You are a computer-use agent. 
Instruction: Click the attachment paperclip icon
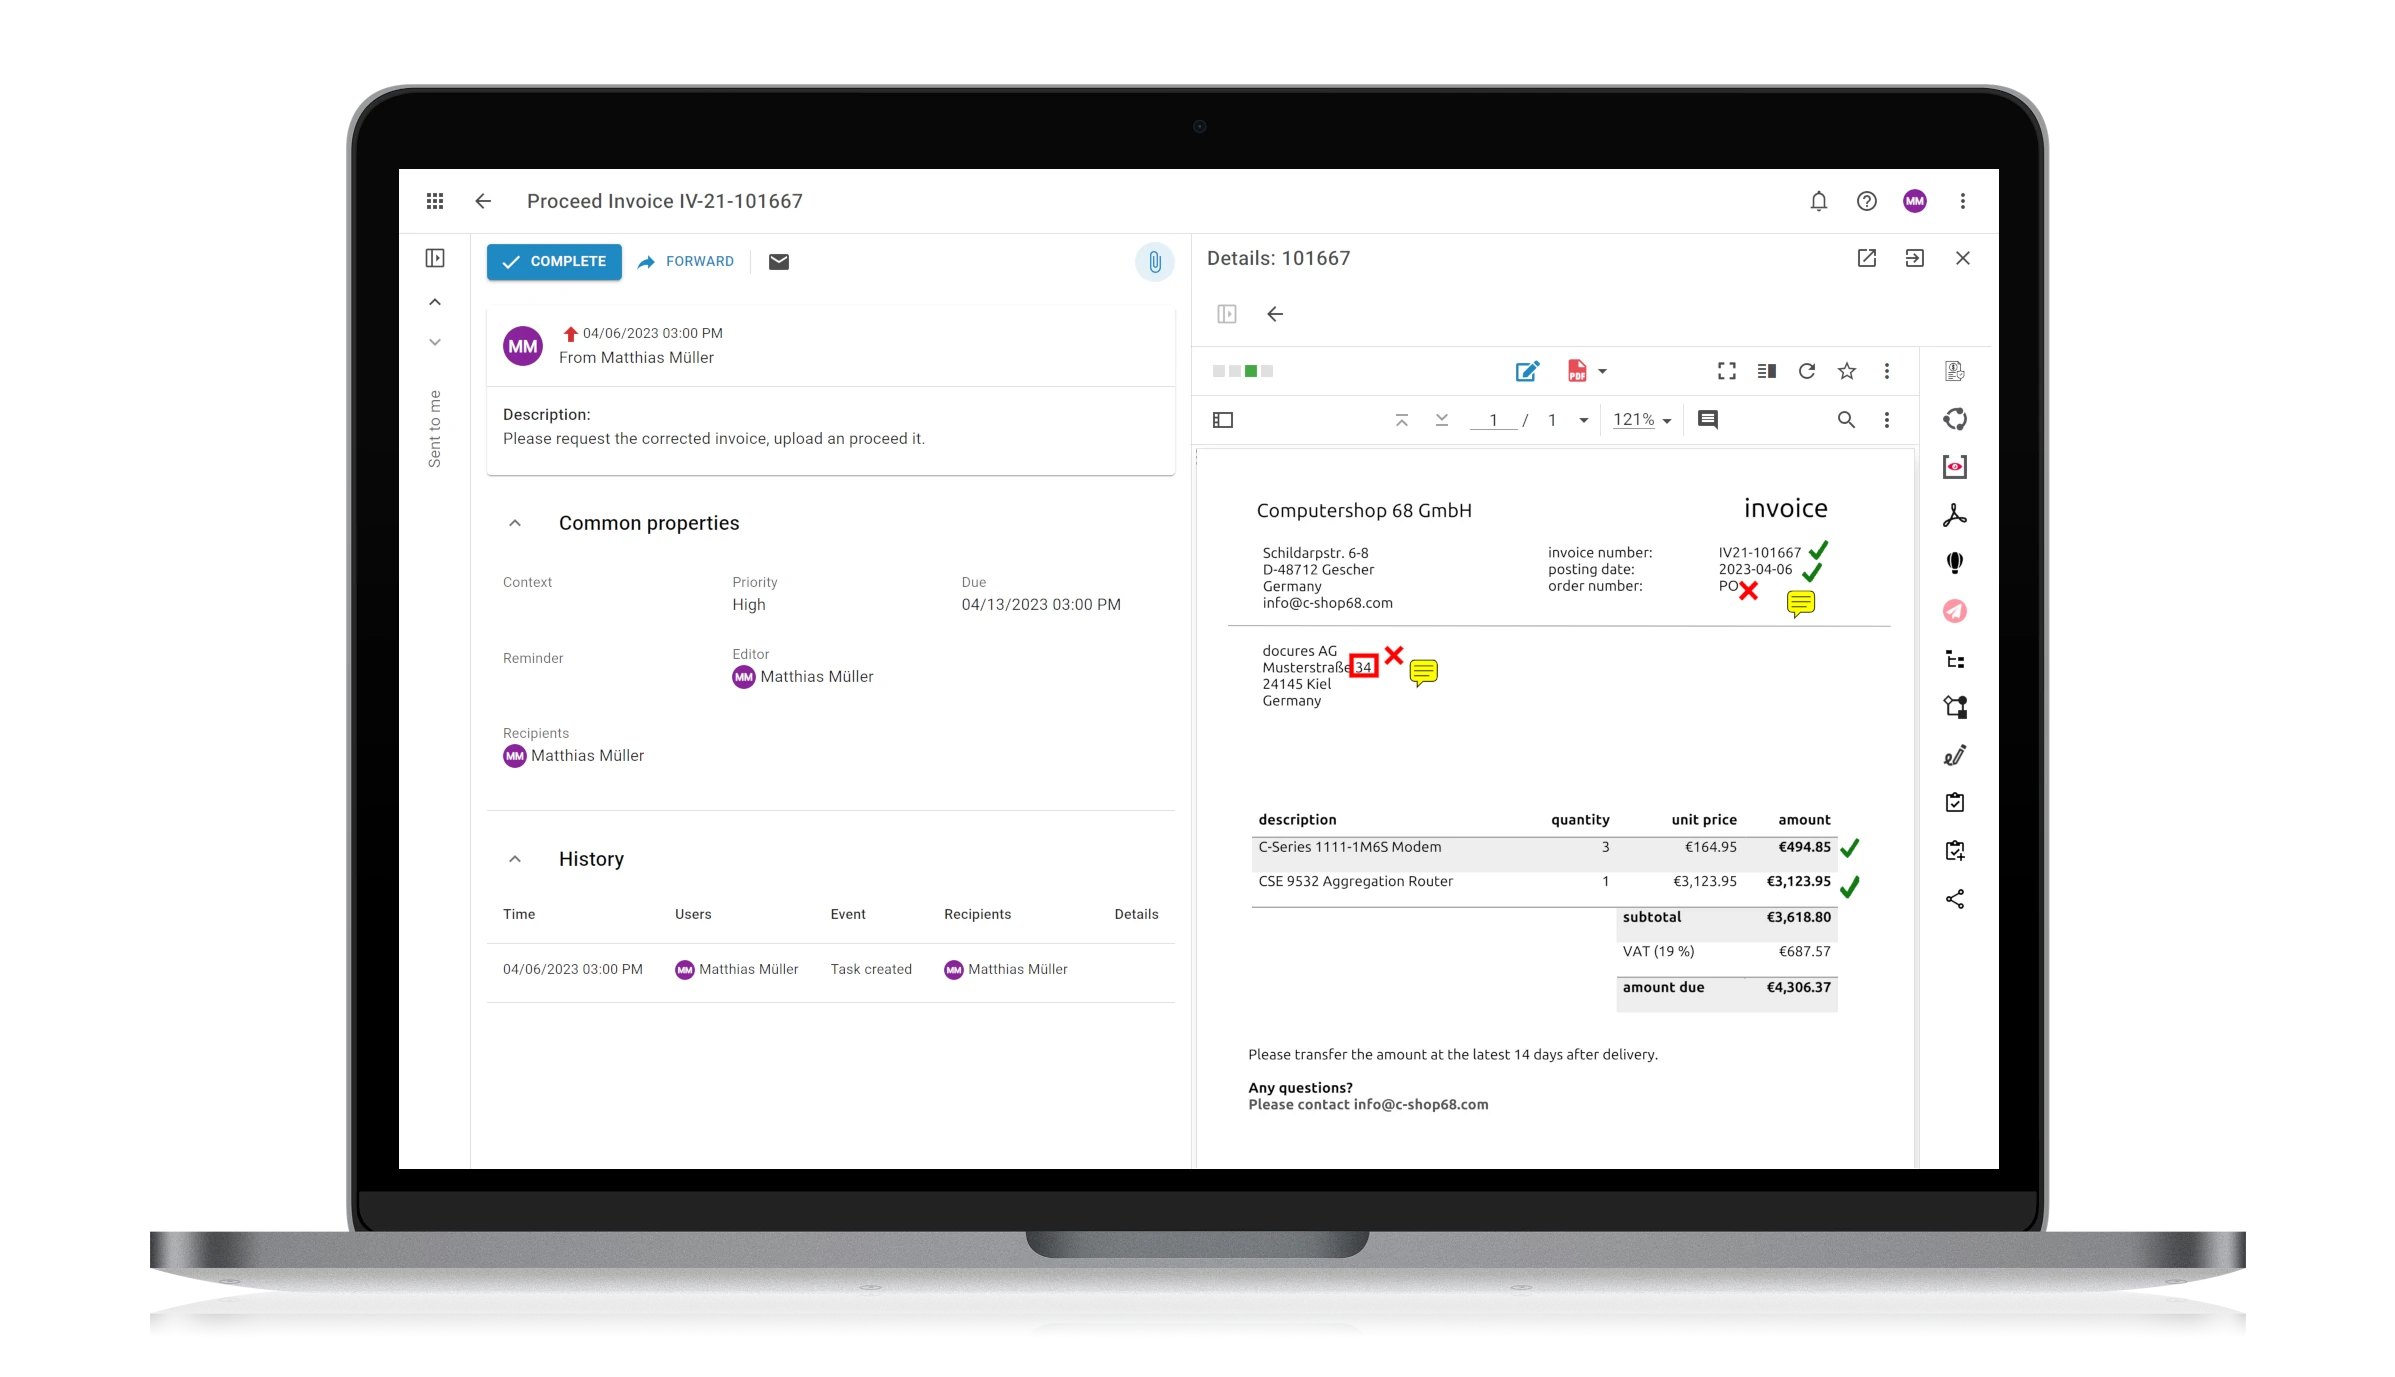point(1153,262)
